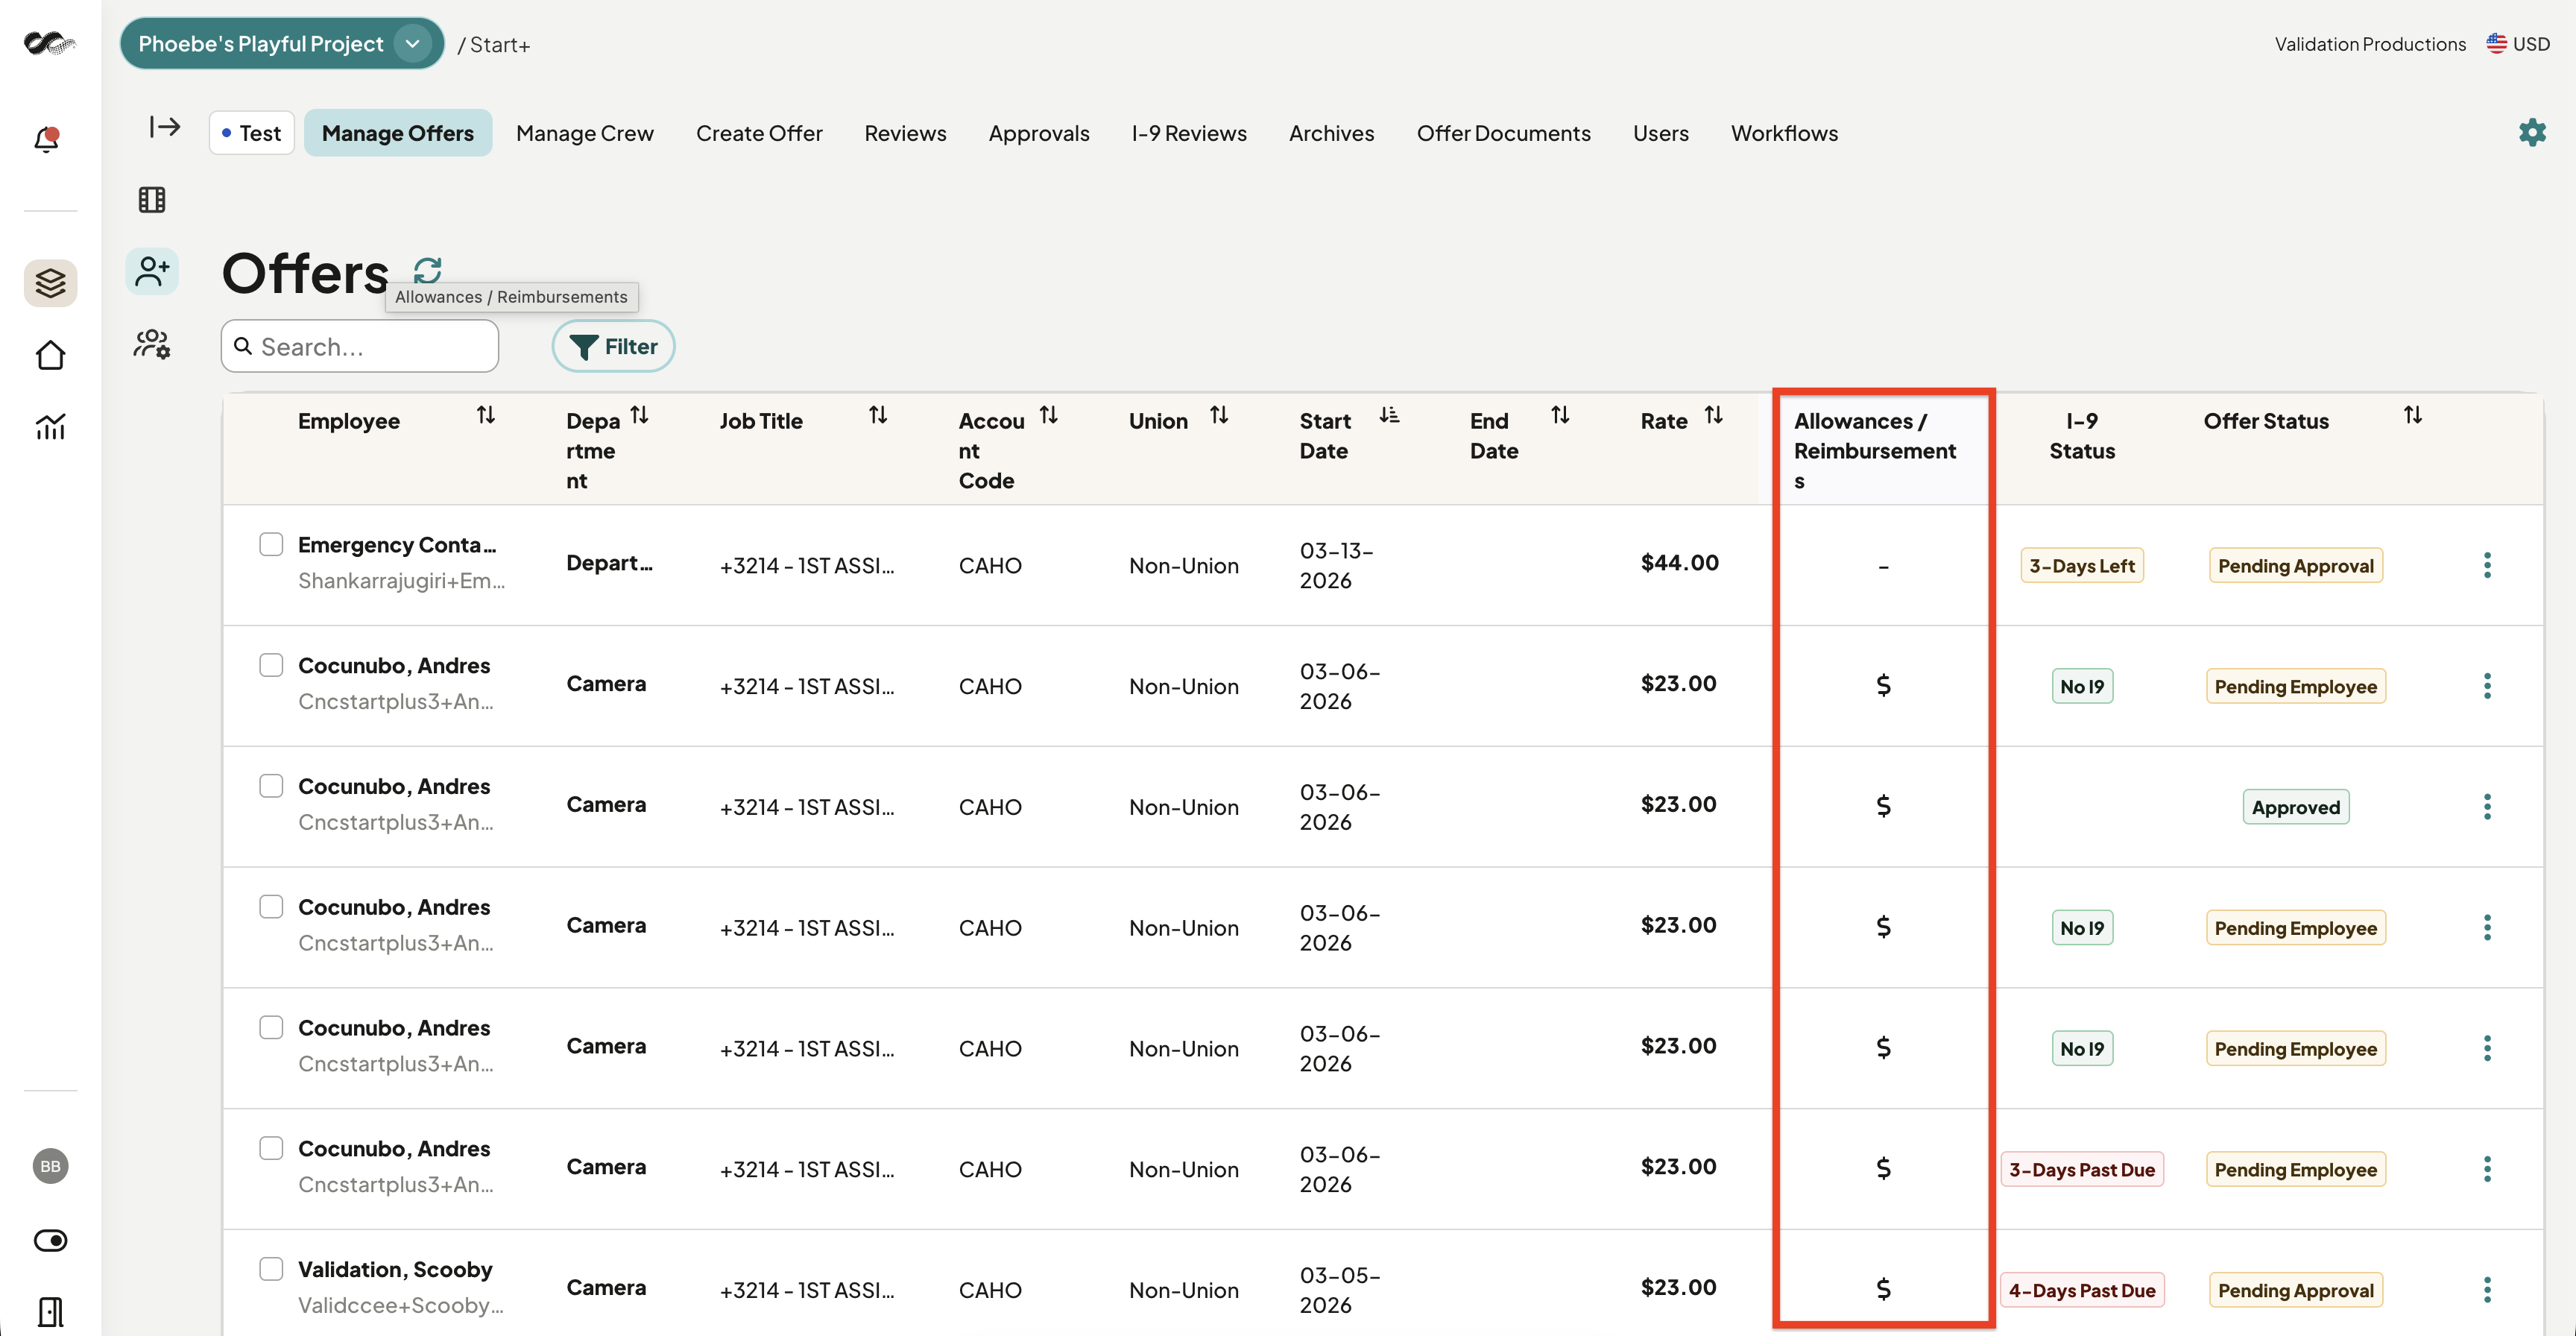Click the company logo icon
The height and width of the screenshot is (1336, 2576).
click(x=50, y=43)
